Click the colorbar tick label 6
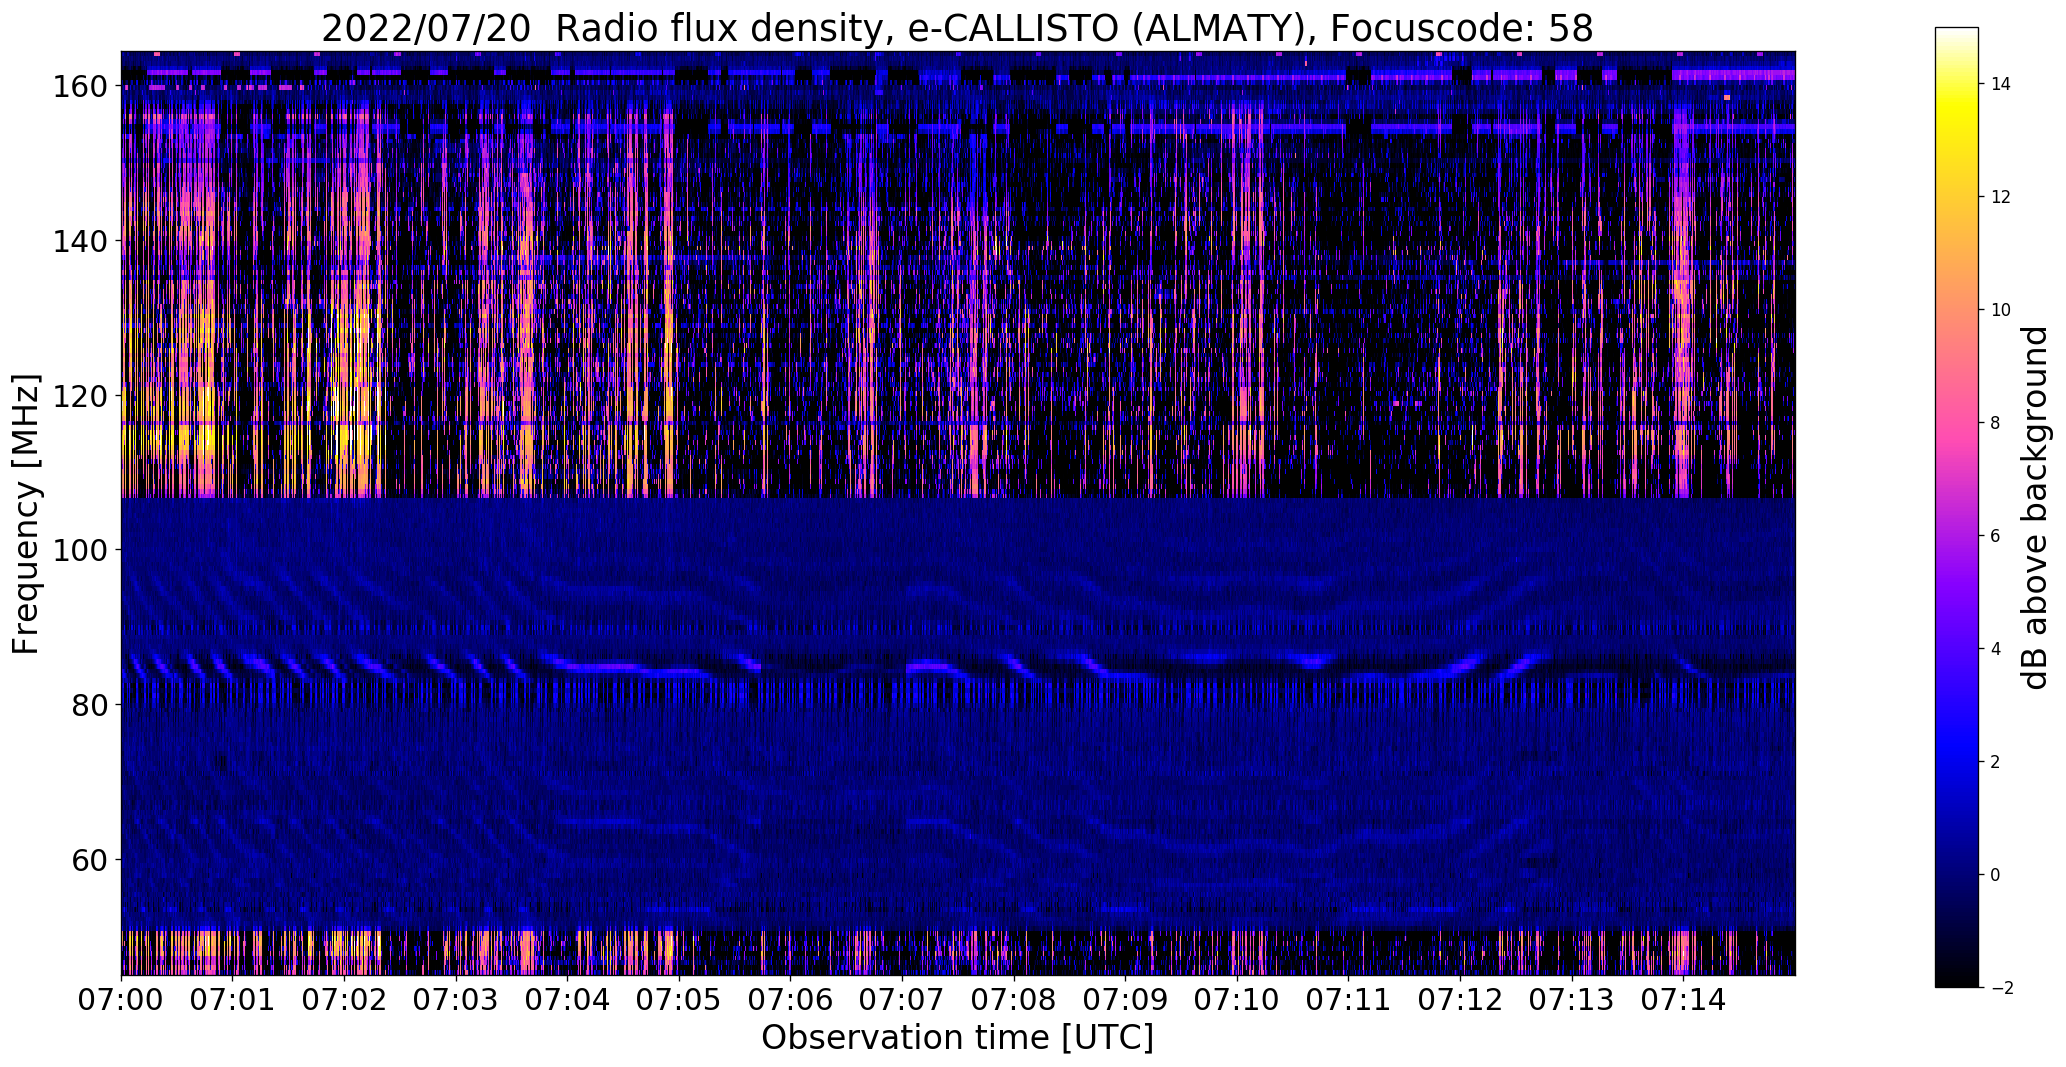Viewport: 2066px width, 1067px height. [1995, 537]
